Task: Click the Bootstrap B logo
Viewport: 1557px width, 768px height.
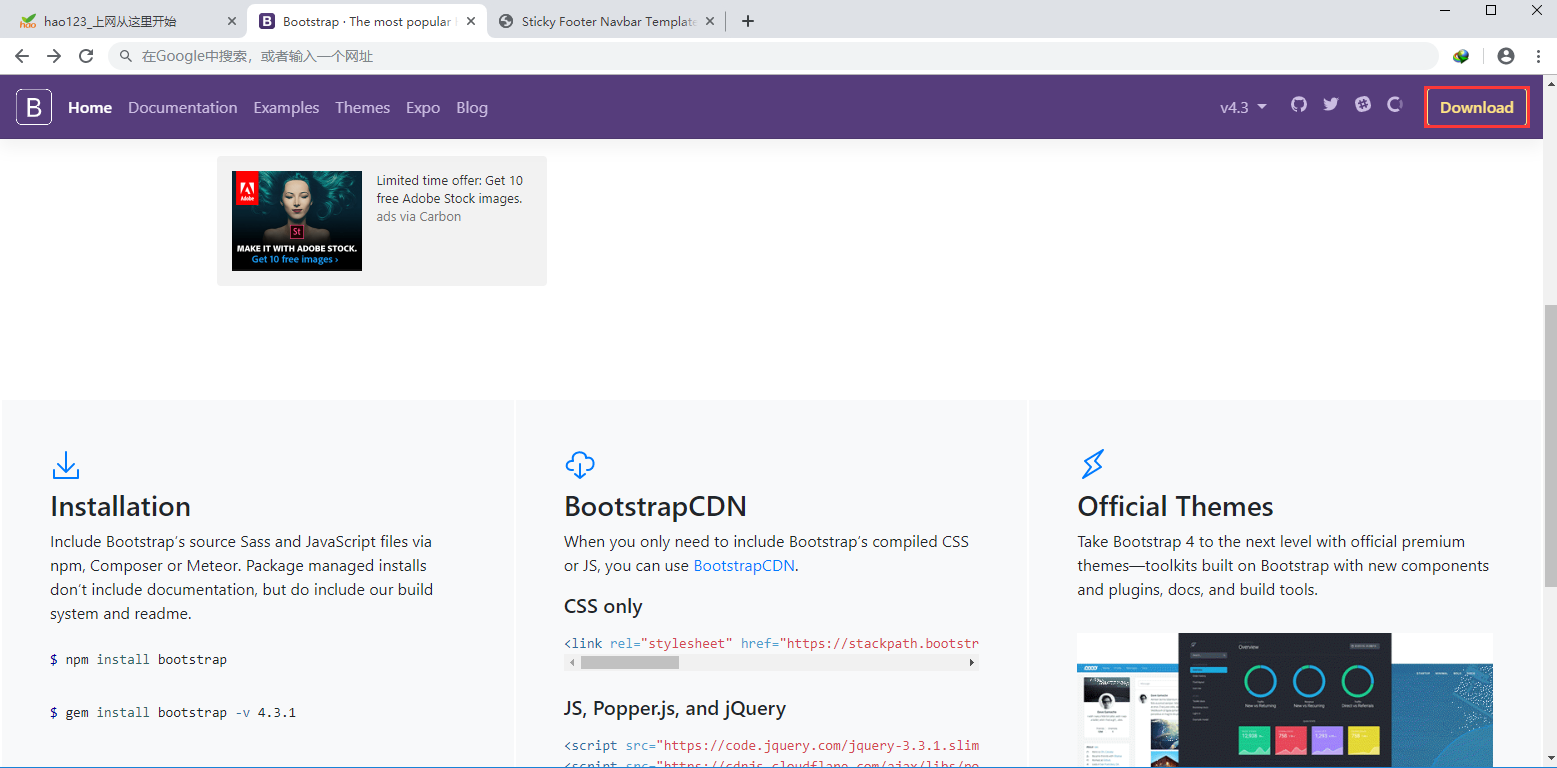Action: [x=34, y=107]
